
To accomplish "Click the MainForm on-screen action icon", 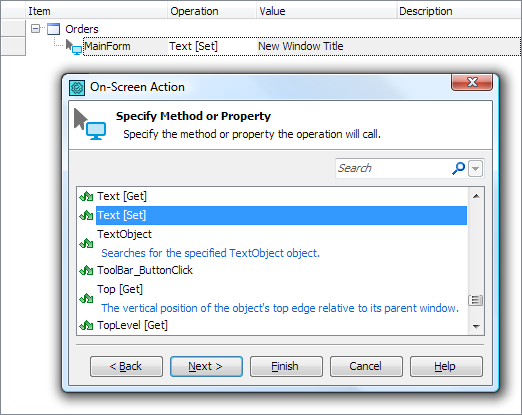I will (74, 47).
